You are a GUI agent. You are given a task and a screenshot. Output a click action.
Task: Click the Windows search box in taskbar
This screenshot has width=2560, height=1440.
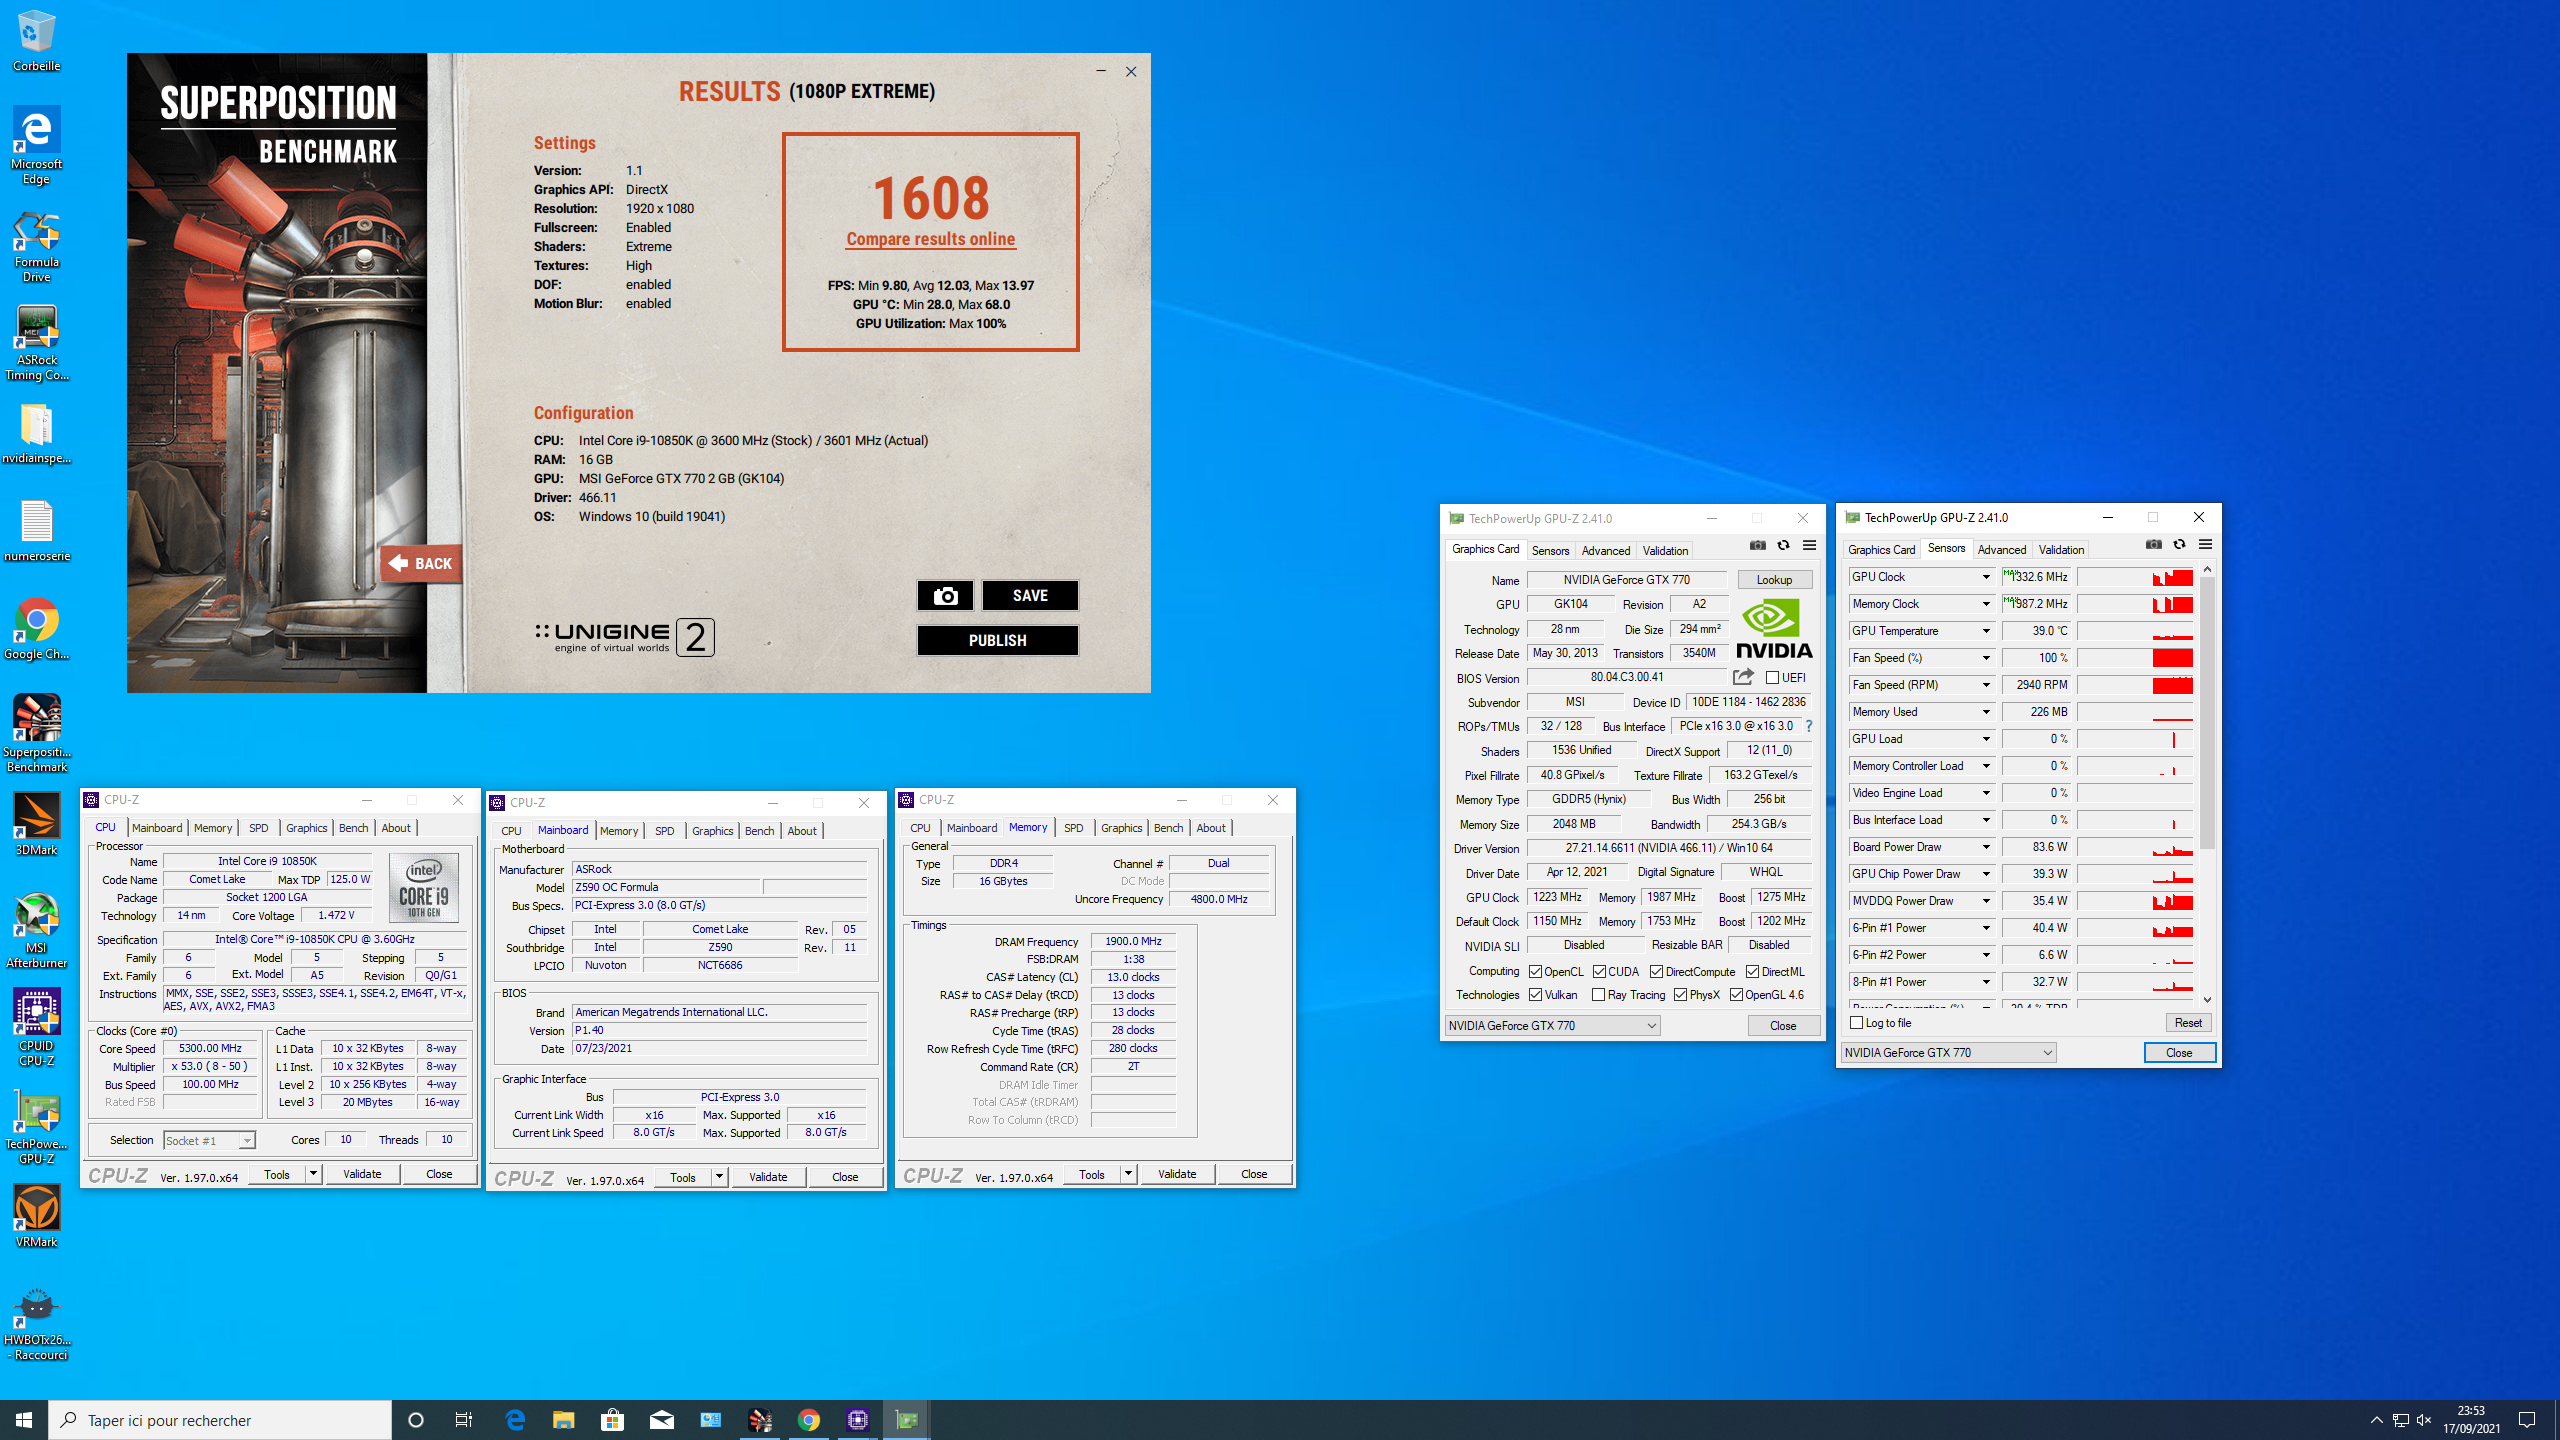[x=220, y=1420]
